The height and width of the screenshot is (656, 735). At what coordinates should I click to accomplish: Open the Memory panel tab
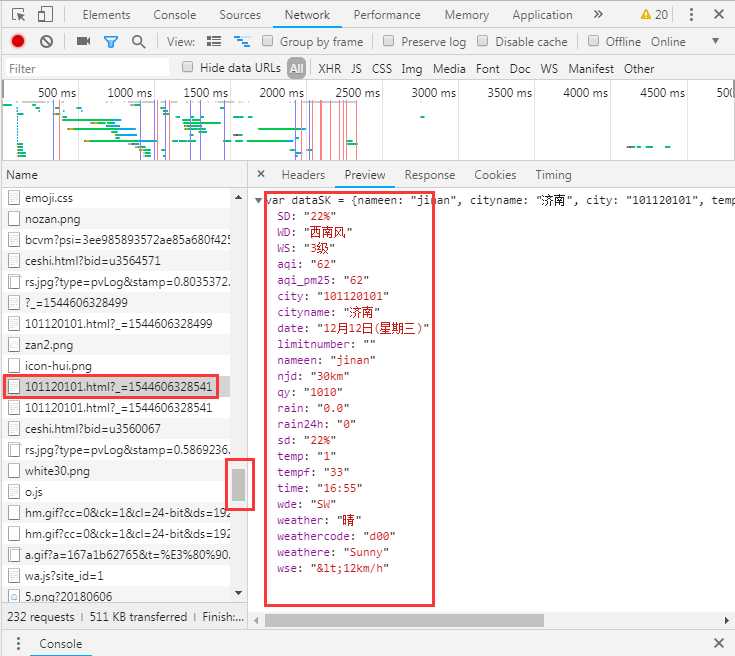pos(466,15)
